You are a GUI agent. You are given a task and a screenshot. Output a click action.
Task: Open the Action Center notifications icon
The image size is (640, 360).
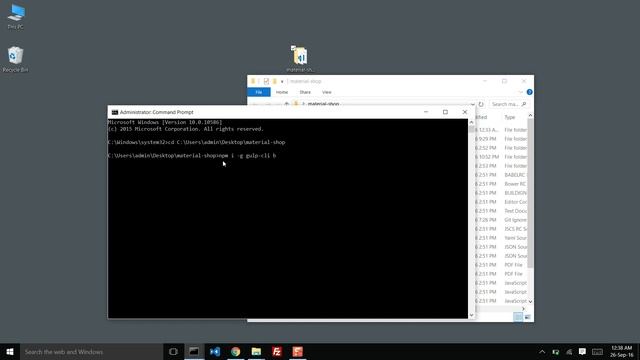click(x=582, y=352)
